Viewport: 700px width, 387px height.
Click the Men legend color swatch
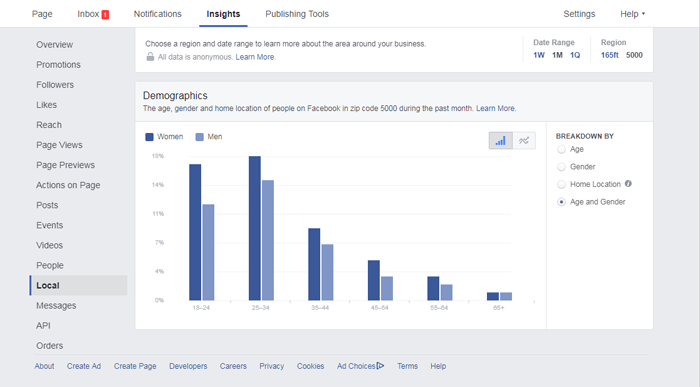[x=200, y=137]
